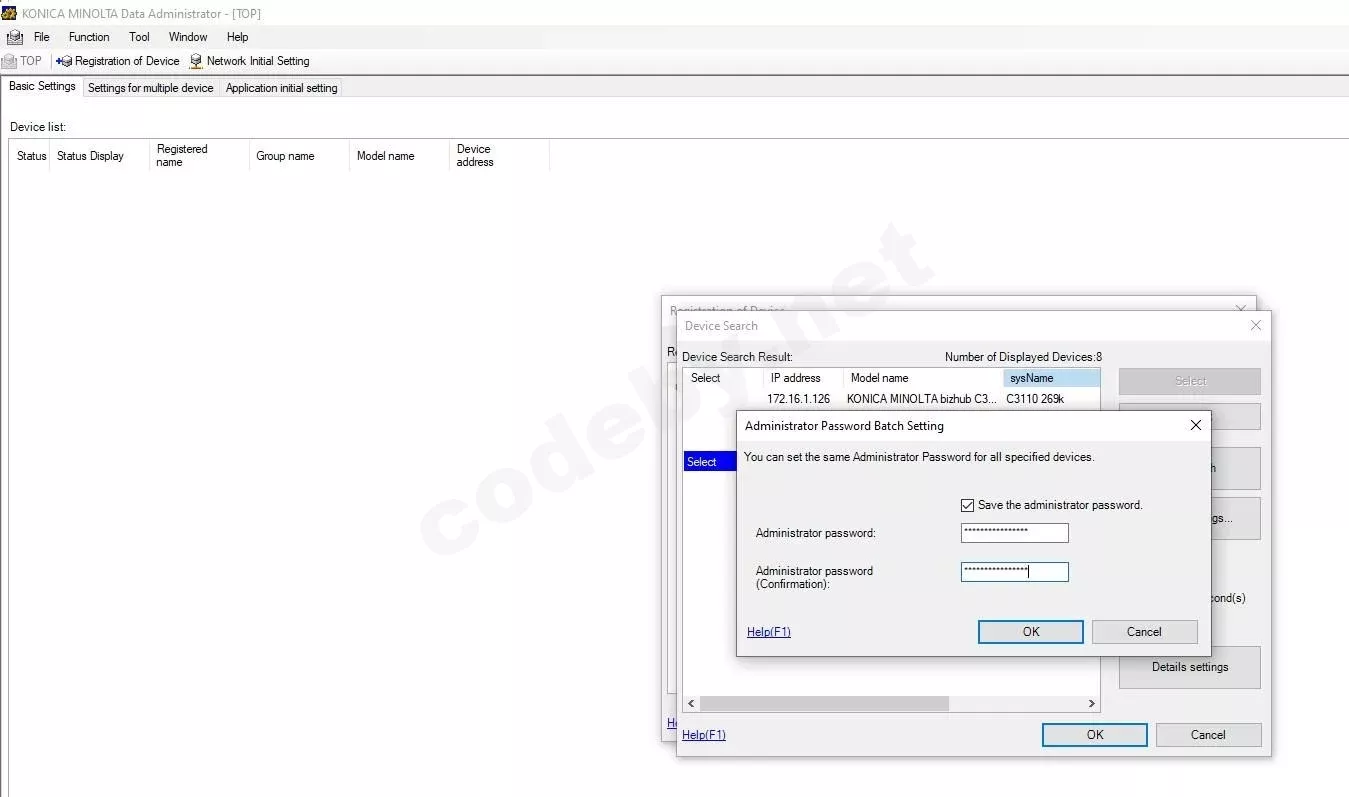Focus the Administrator password field
Viewport: 1349px width, 797px height.
[1014, 533]
